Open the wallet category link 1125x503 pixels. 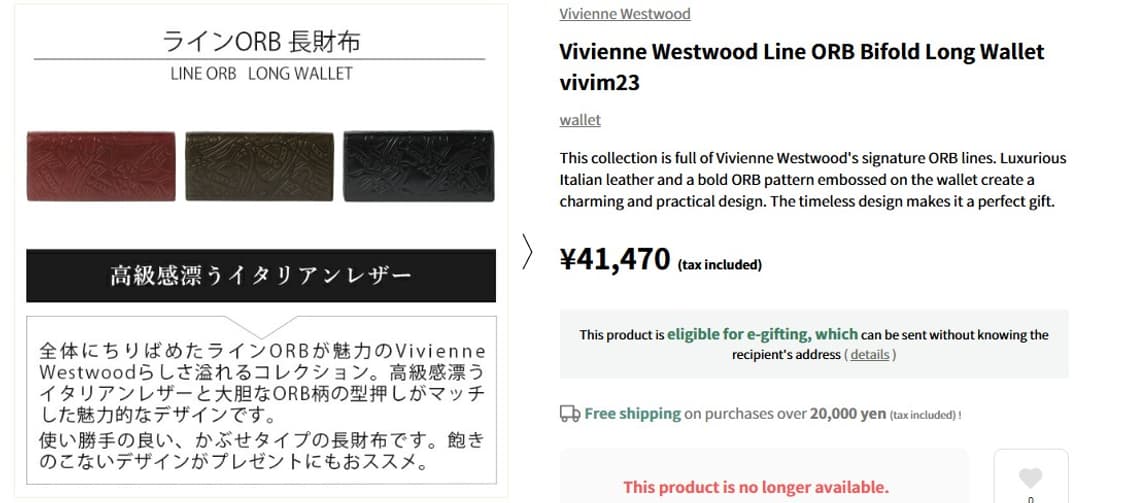pyautogui.click(x=580, y=120)
